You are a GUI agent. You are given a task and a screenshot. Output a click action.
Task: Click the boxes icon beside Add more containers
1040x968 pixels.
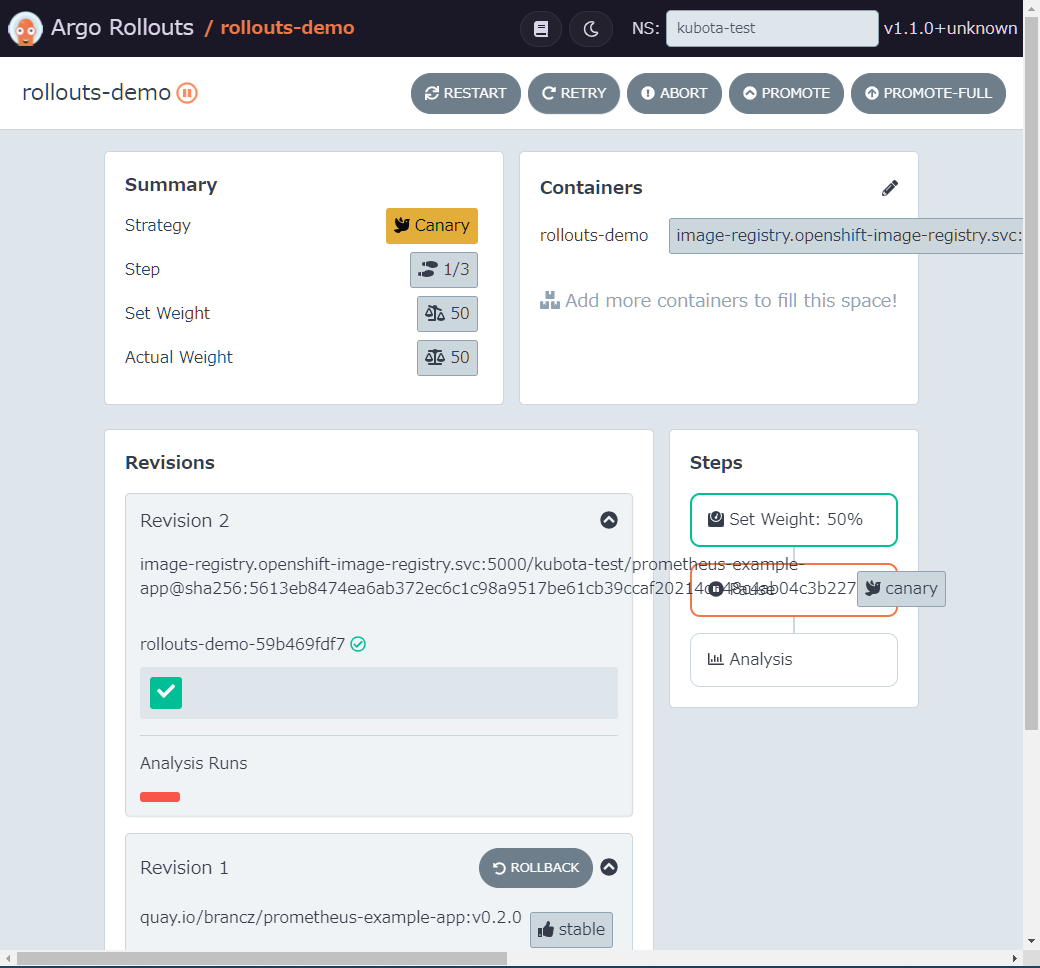(x=549, y=301)
